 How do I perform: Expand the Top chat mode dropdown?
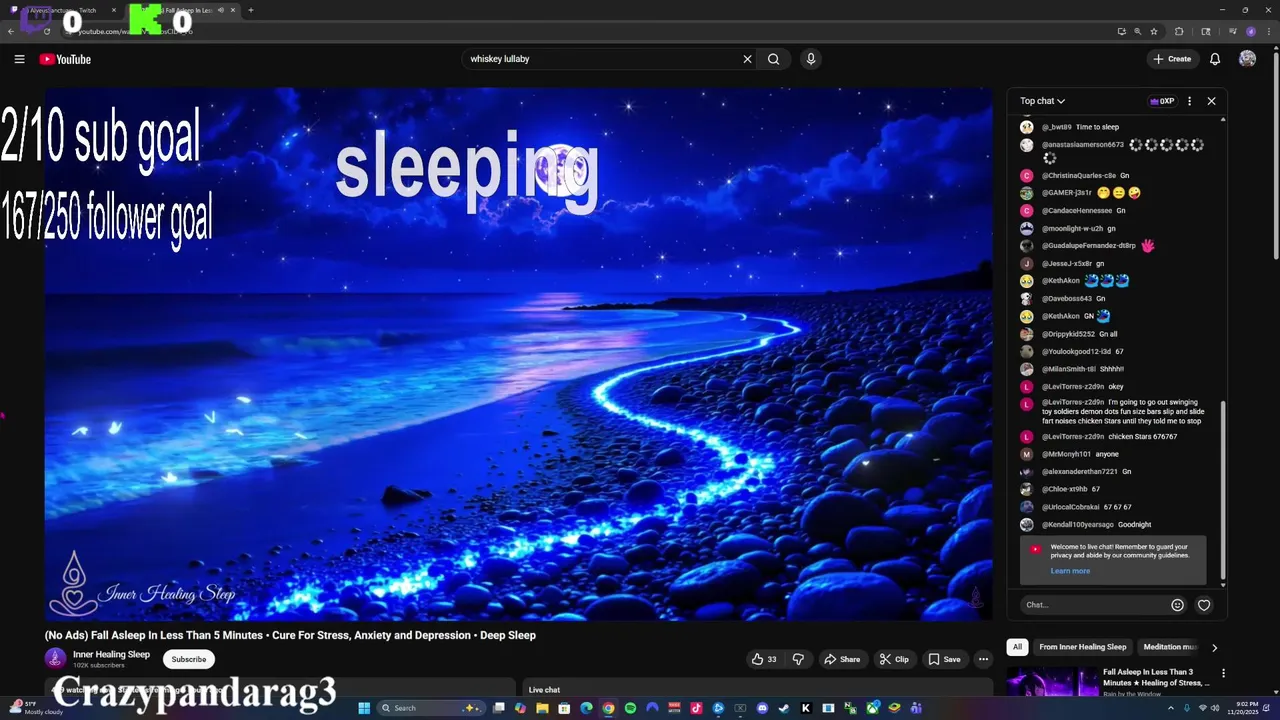tap(1042, 101)
